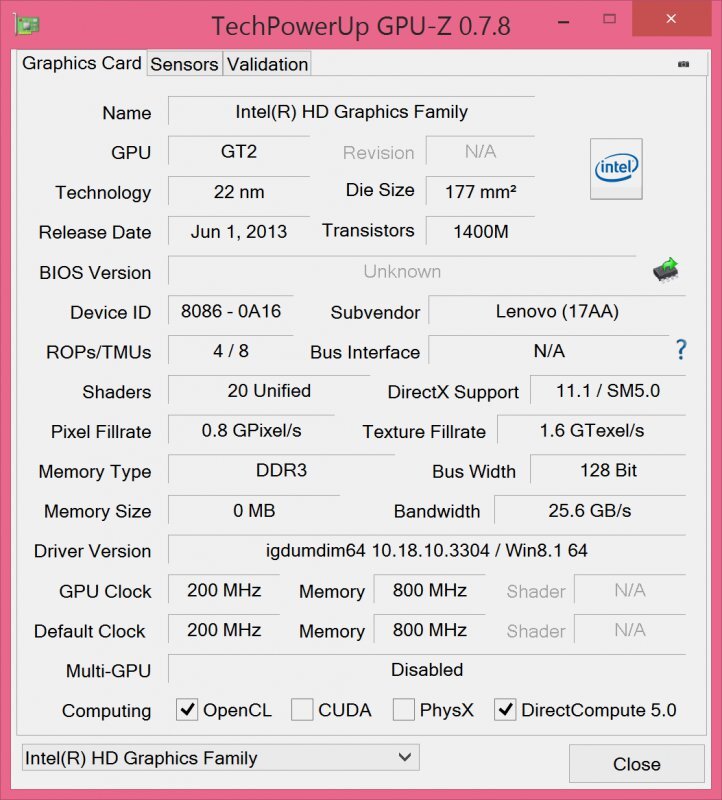Select the Graphics Card tab
The width and height of the screenshot is (722, 800).
[x=81, y=64]
